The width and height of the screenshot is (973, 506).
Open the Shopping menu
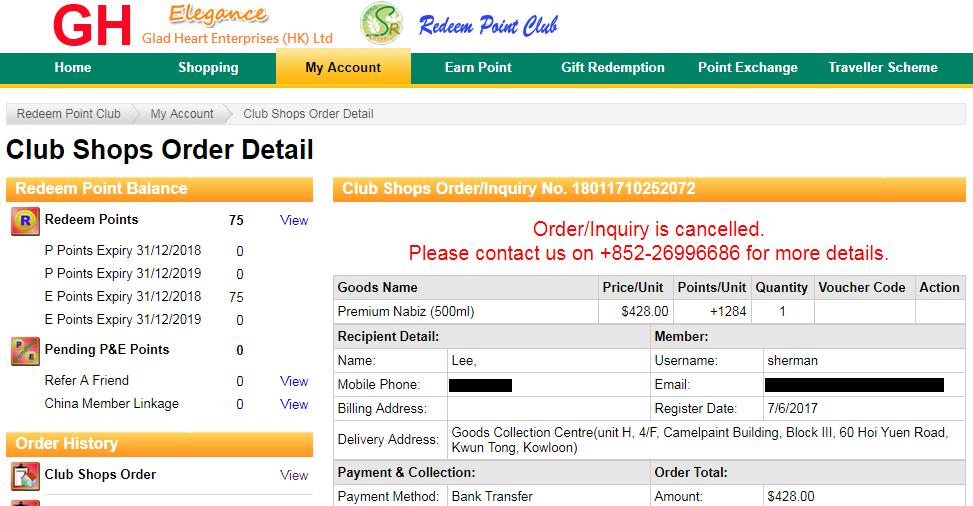(x=208, y=68)
